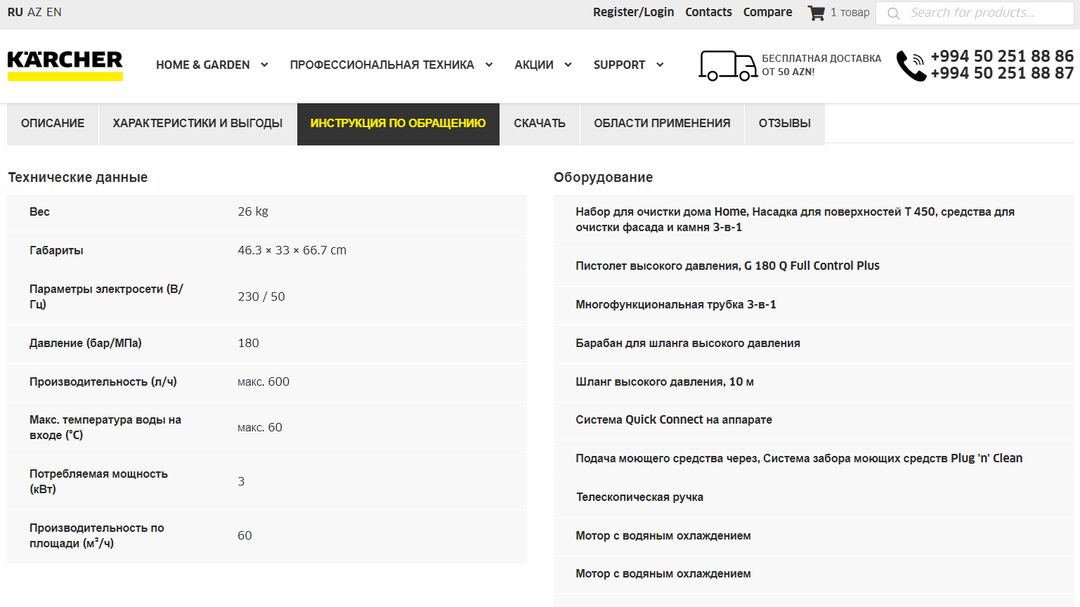Open the Акции menu
The height and width of the screenshot is (607, 1080).
pyautogui.click(x=534, y=65)
